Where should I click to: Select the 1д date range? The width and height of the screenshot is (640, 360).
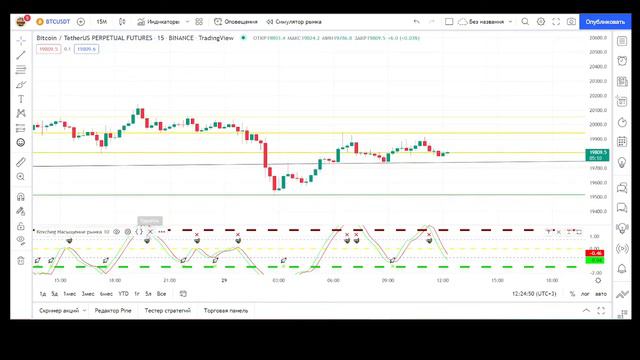(x=43, y=294)
